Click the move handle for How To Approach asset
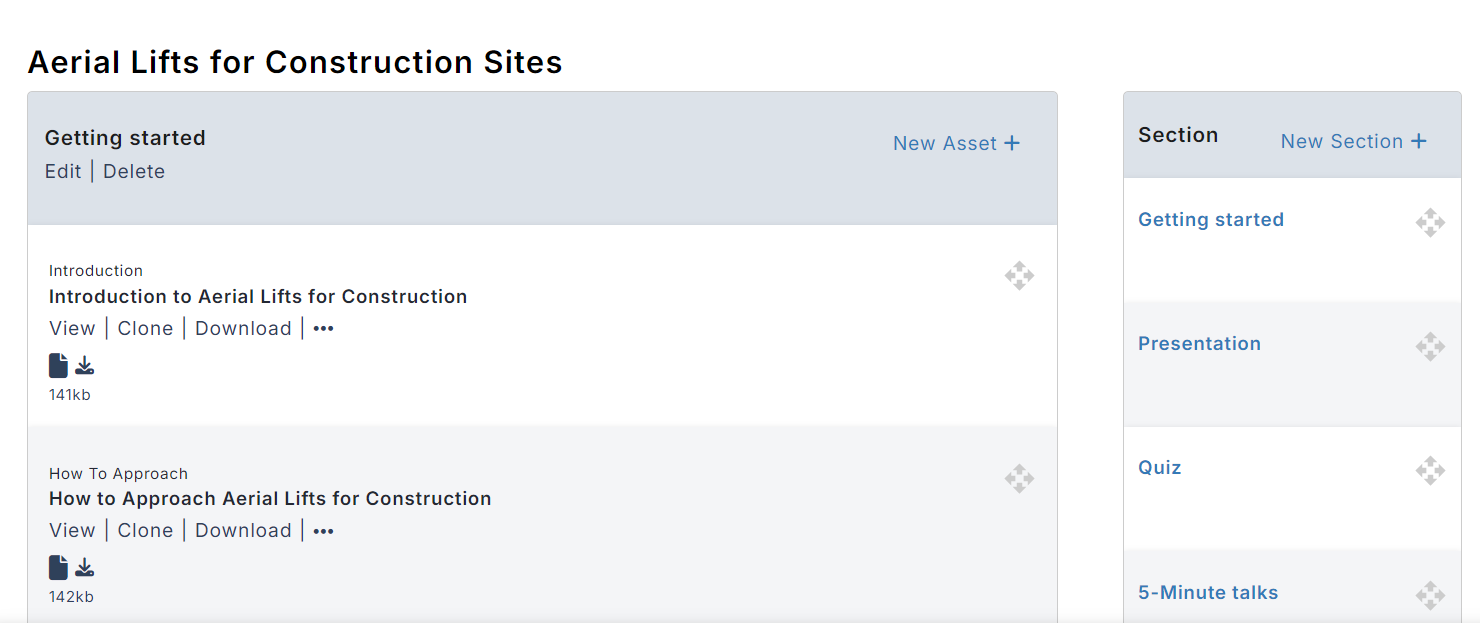Image resolution: width=1480 pixels, height=623 pixels. coord(1019,479)
